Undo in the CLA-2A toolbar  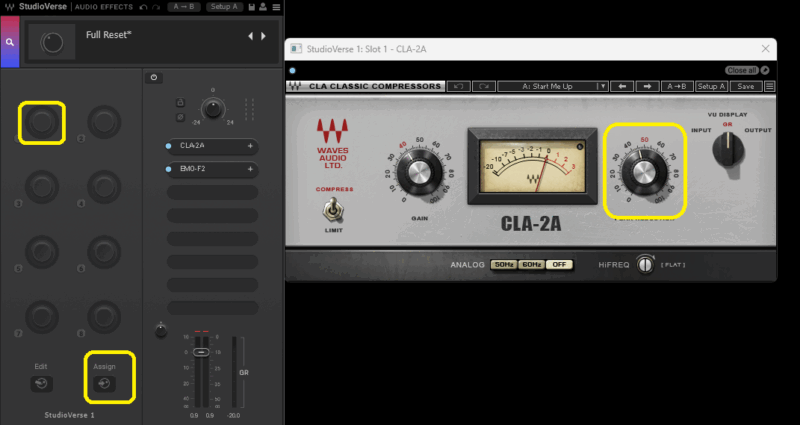pos(459,86)
